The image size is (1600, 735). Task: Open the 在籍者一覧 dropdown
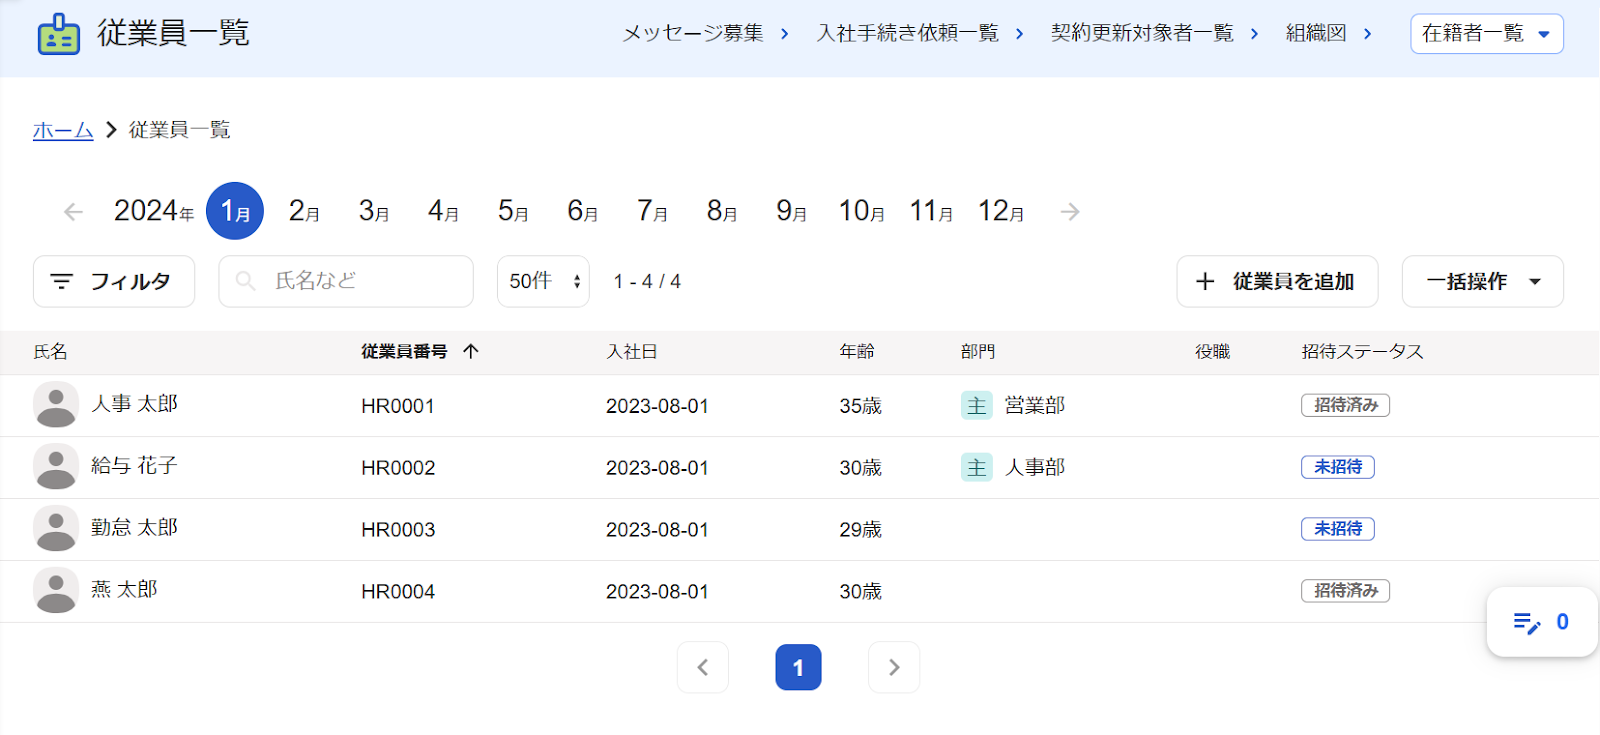coord(1487,34)
